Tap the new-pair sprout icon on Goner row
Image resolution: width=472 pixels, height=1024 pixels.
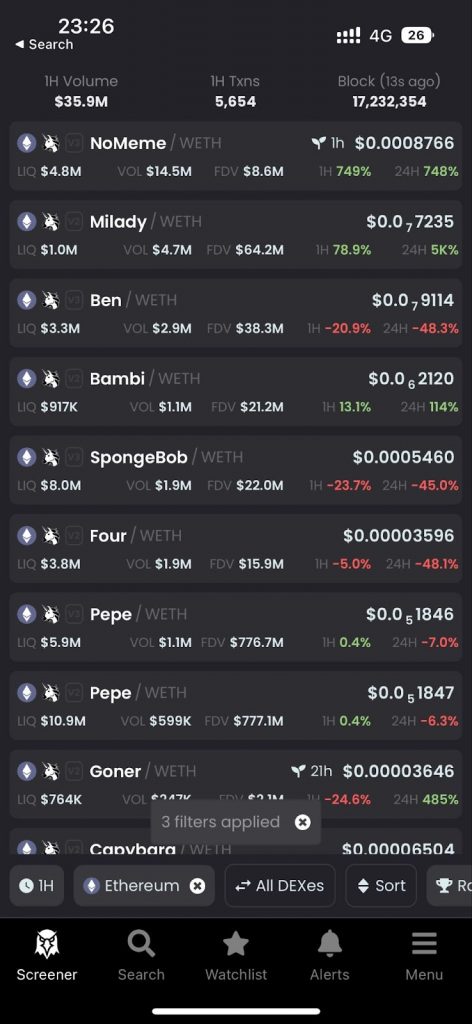[298, 771]
